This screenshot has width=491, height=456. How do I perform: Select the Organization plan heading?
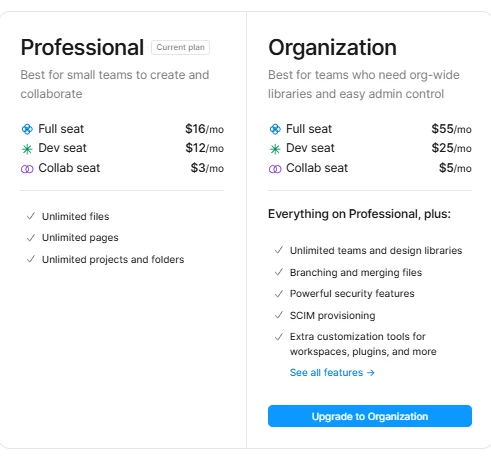(x=332, y=47)
